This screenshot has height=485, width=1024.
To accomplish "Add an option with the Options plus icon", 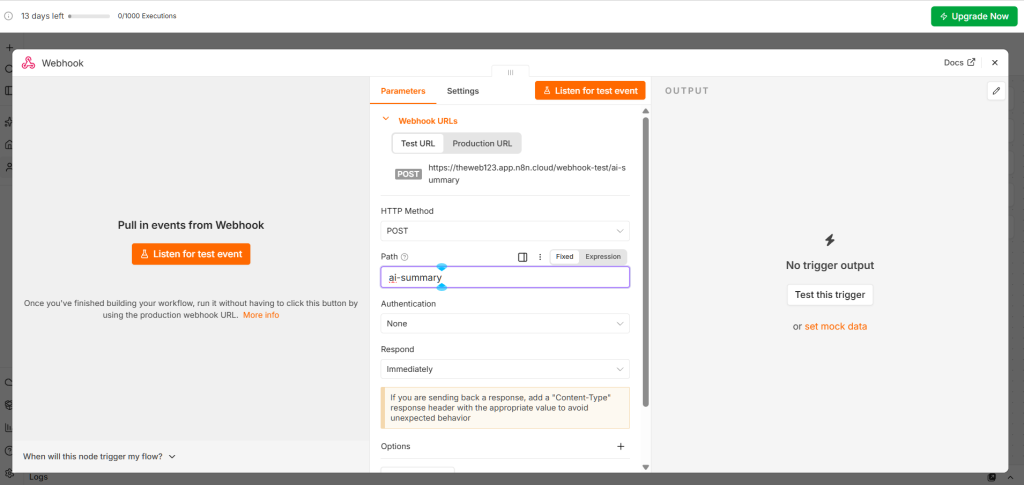I will [620, 446].
